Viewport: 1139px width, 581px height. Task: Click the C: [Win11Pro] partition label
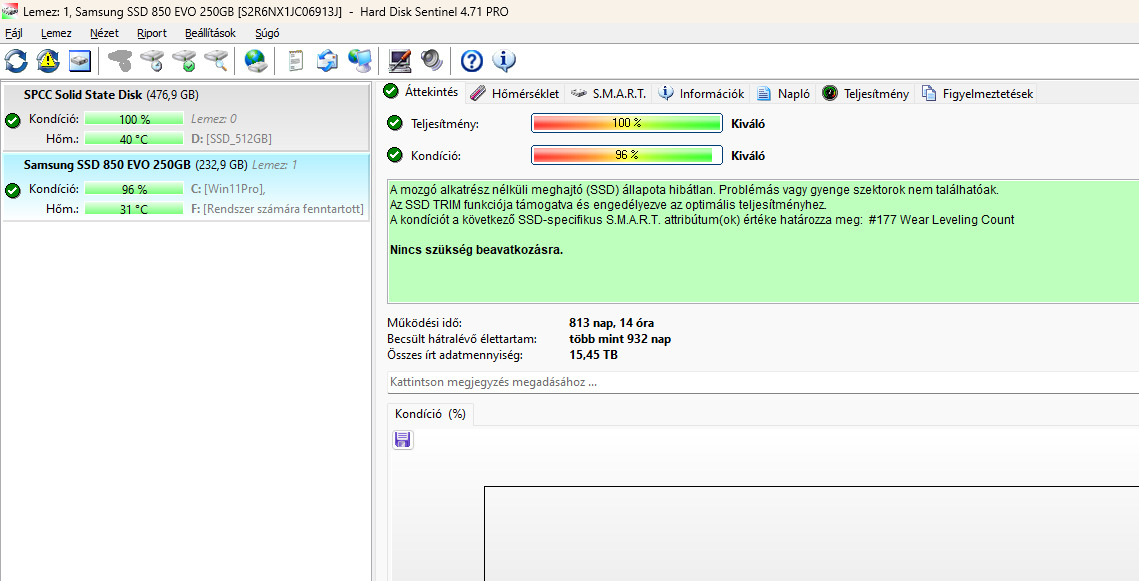coord(228,189)
